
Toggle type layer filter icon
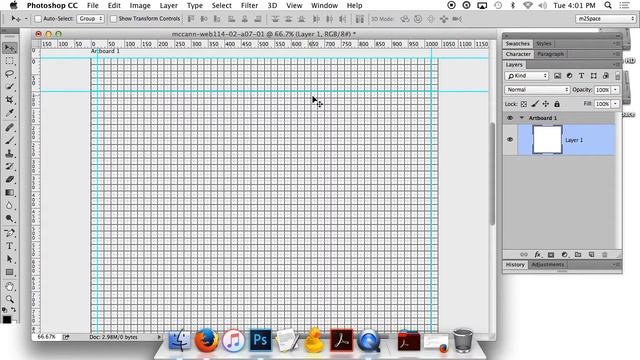pos(581,76)
